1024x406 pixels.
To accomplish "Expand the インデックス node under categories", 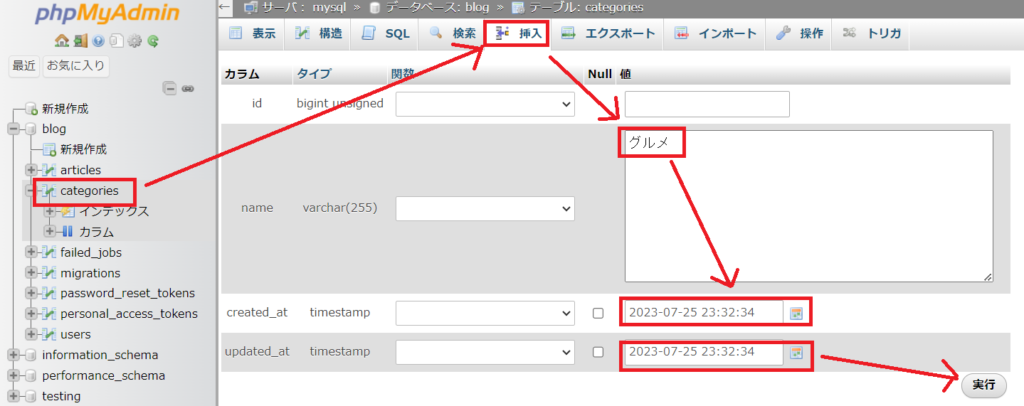I will (50, 211).
